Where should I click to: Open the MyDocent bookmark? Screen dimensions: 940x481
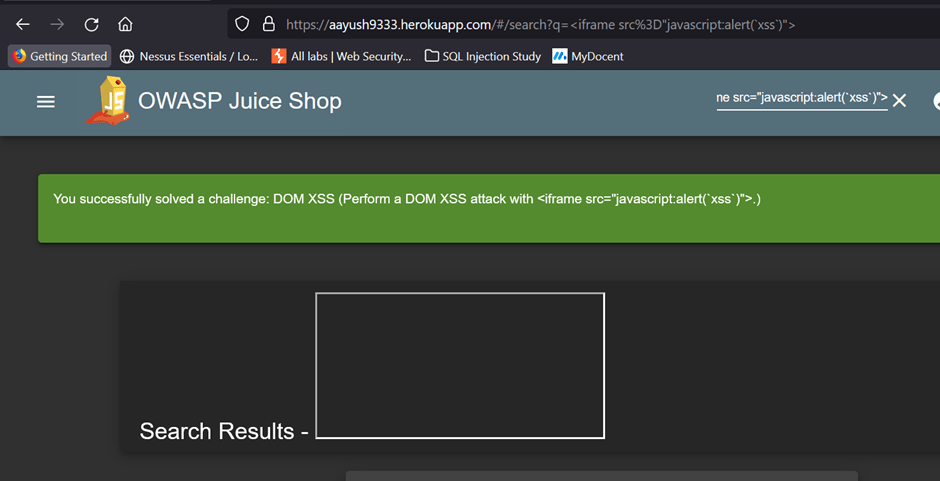point(588,56)
